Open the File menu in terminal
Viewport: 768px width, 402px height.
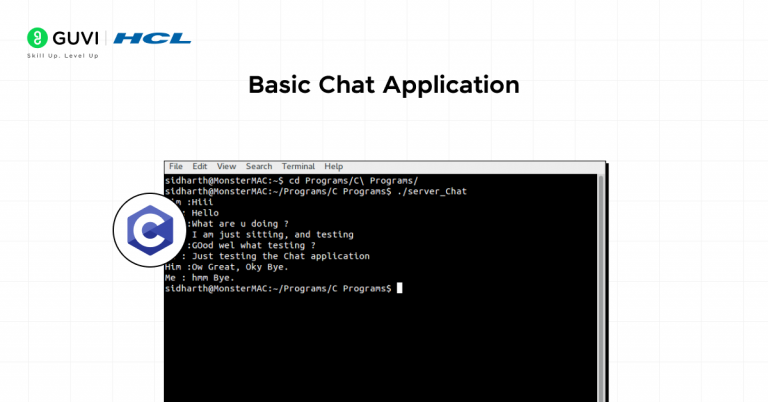tap(176, 166)
